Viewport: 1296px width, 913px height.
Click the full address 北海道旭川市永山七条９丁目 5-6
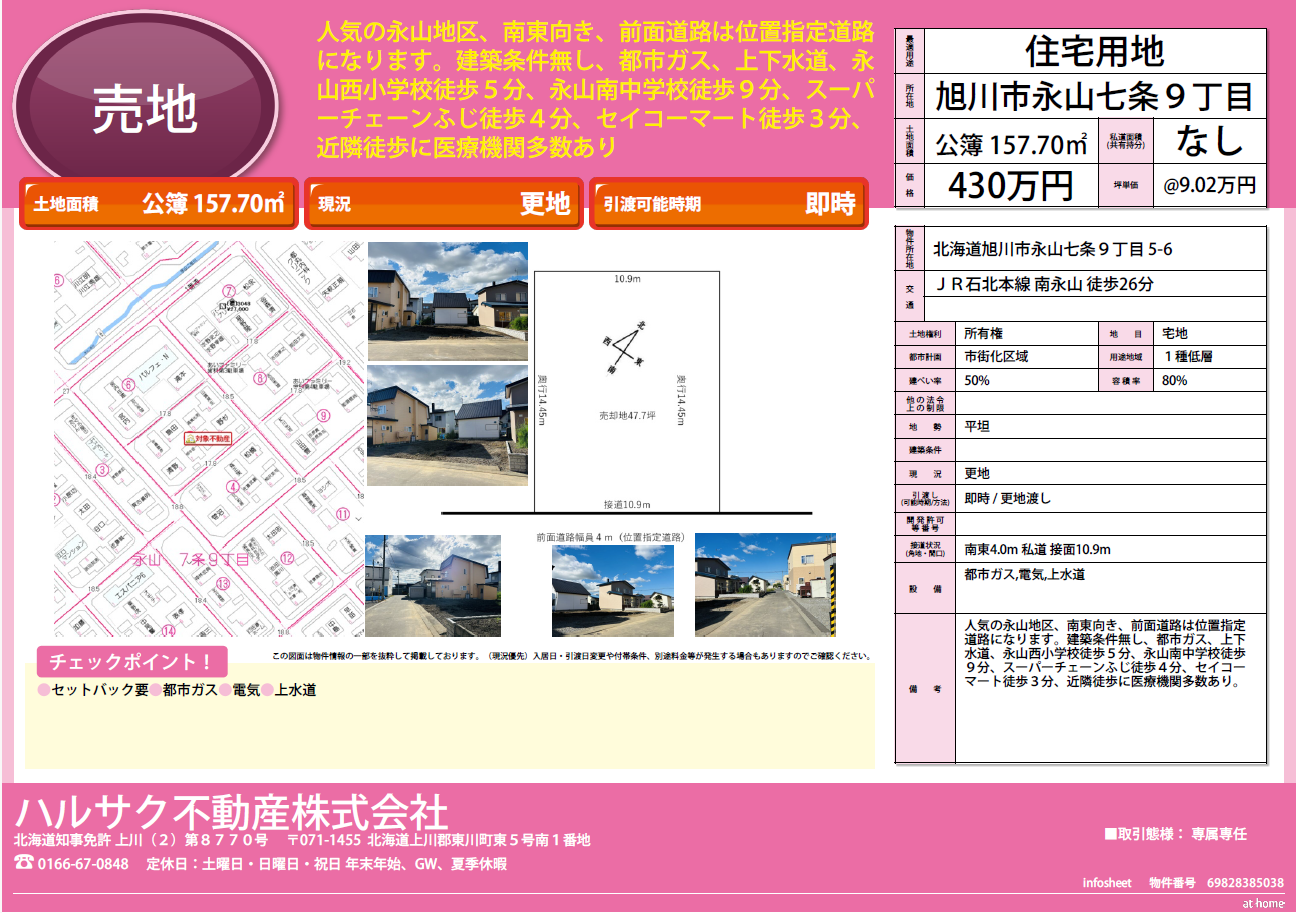[x=1053, y=250]
